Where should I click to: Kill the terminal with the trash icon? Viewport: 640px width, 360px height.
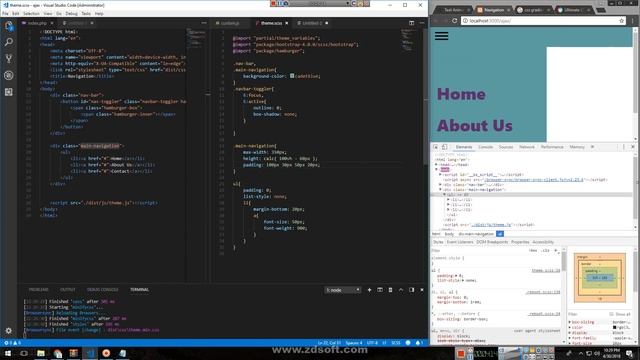390,290
